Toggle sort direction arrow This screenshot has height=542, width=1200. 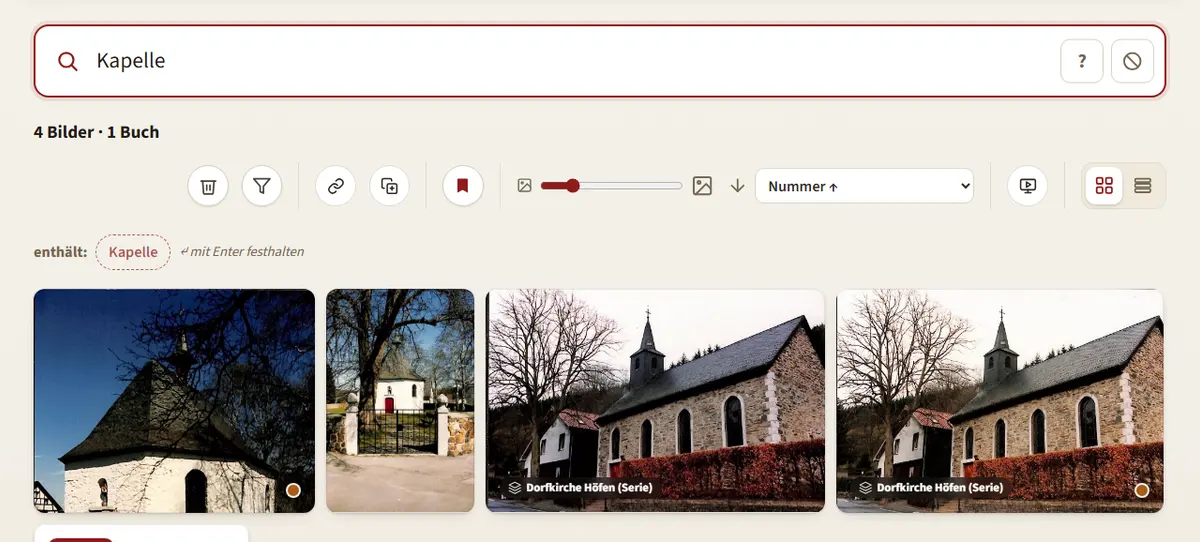[x=738, y=186]
